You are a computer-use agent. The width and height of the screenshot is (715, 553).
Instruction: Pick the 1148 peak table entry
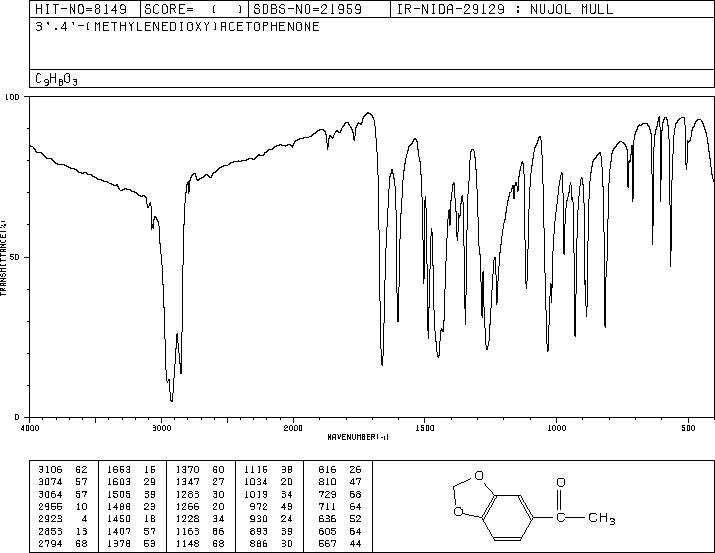(200, 544)
